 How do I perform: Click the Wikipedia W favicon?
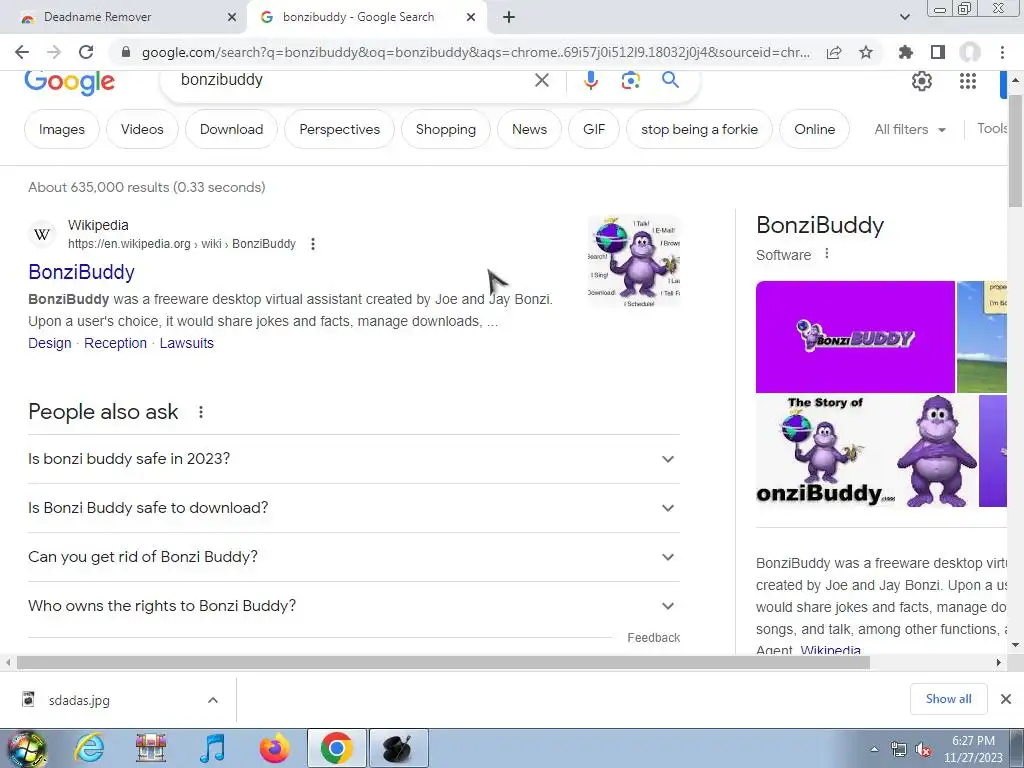coord(42,234)
